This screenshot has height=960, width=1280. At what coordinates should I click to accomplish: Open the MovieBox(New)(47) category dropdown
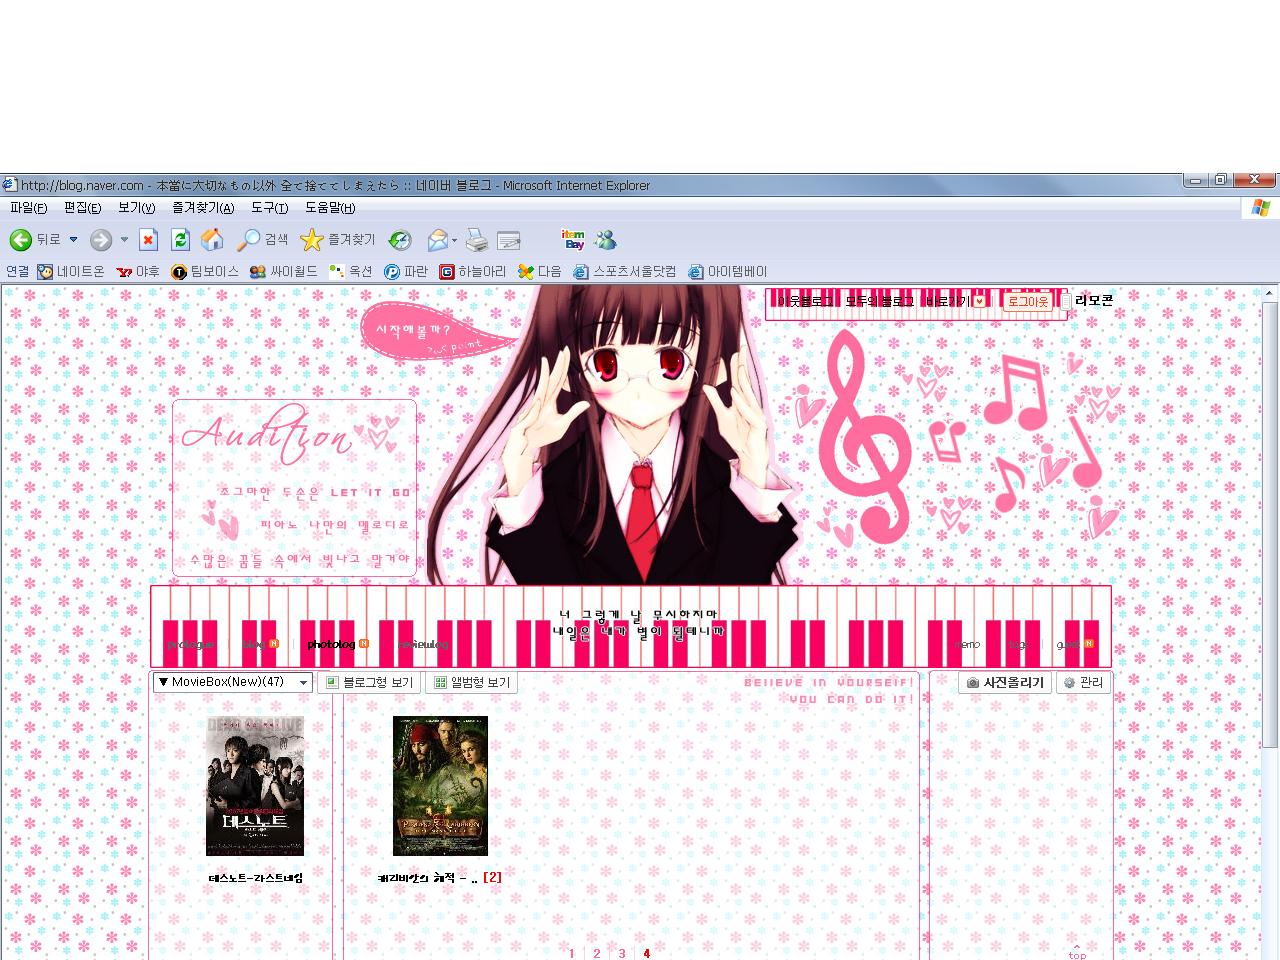233,682
